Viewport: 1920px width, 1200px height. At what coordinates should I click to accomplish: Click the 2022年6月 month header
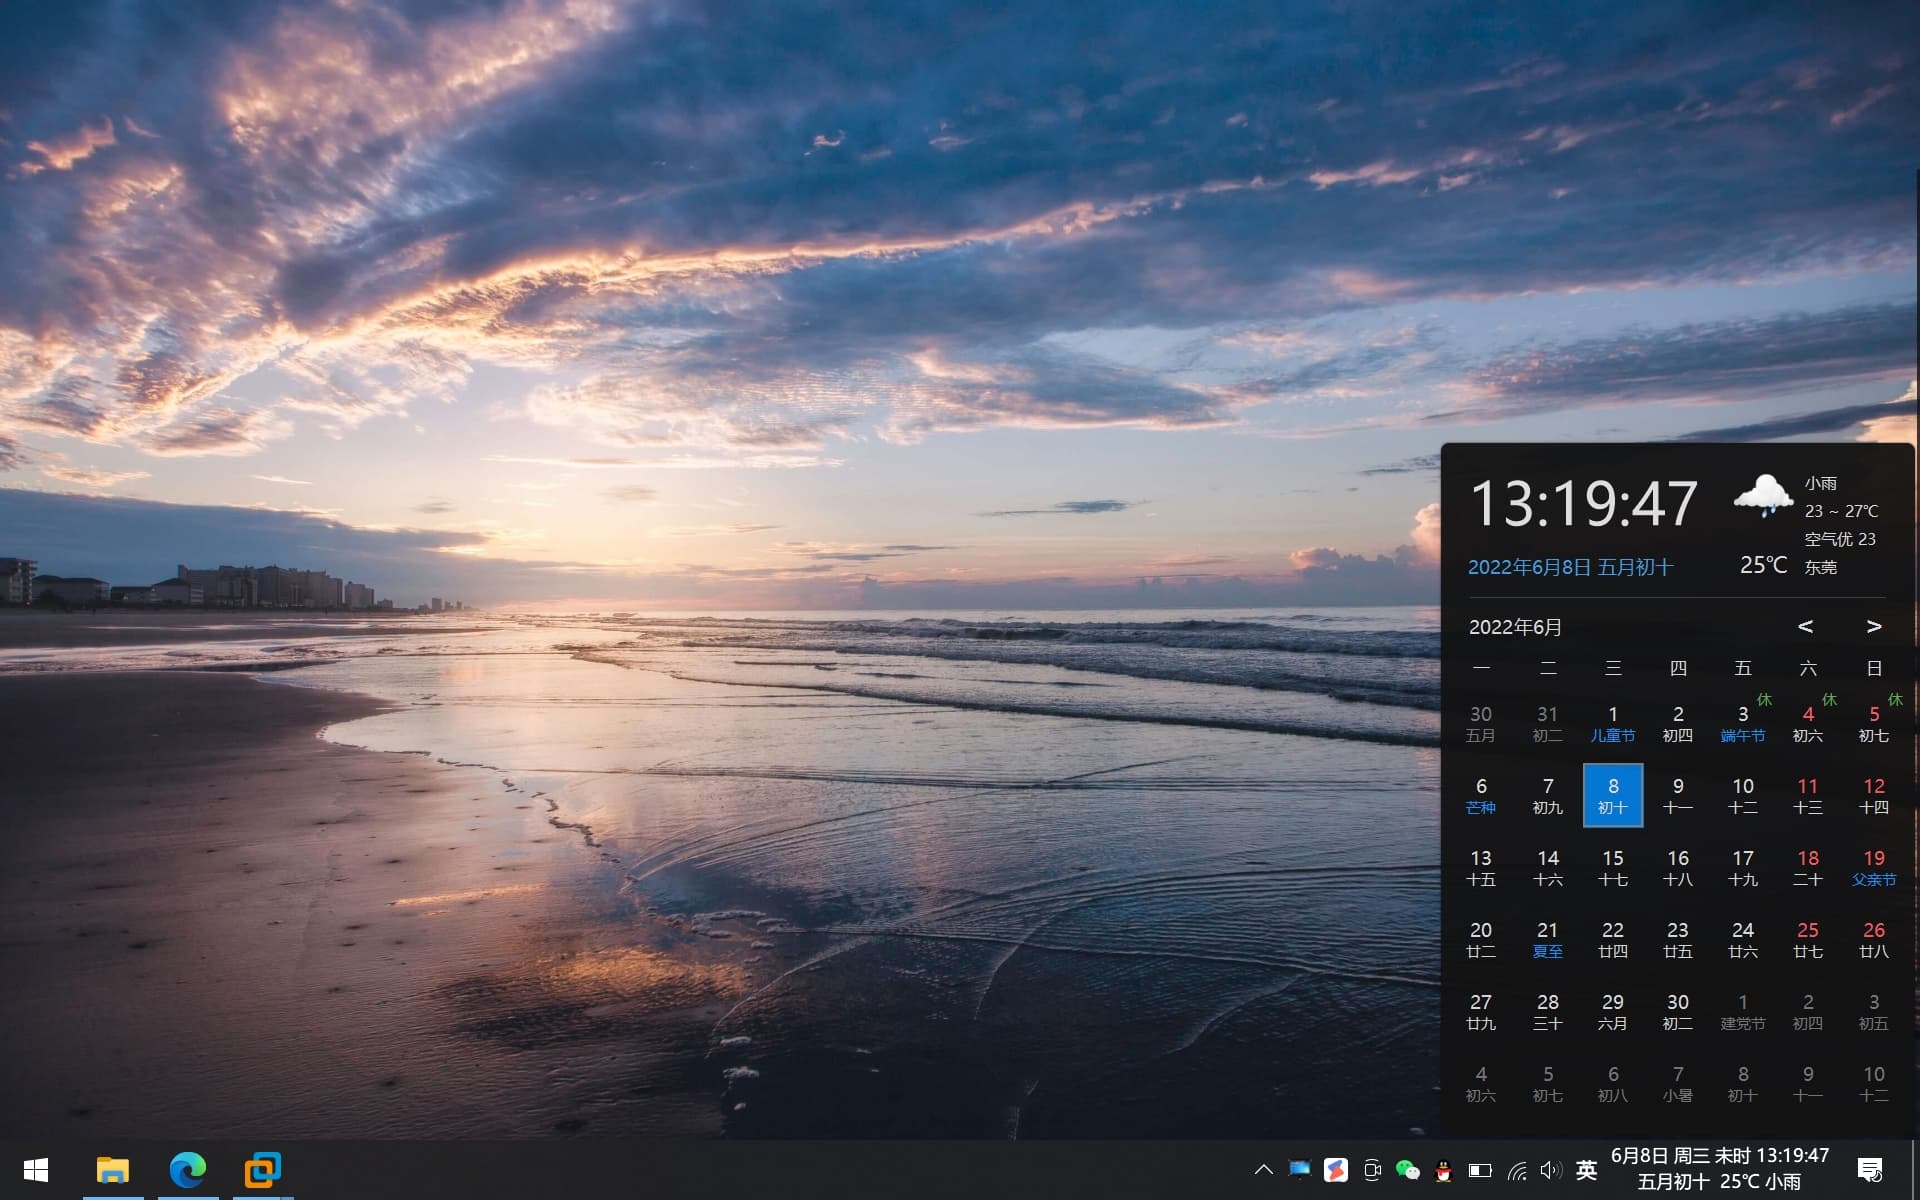pyautogui.click(x=1515, y=627)
